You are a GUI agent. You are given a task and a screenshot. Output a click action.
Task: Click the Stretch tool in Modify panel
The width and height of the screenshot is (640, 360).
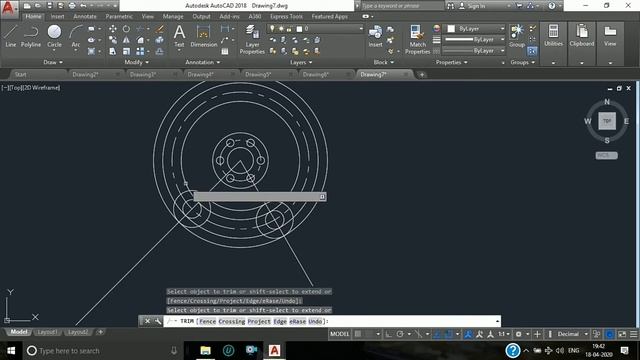113,51
